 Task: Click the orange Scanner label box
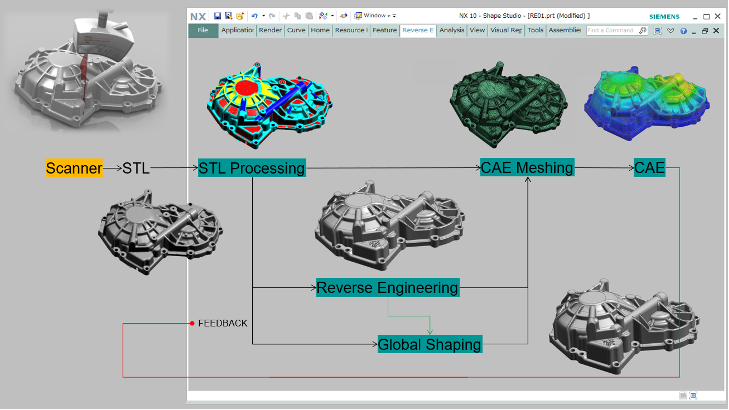tap(74, 168)
